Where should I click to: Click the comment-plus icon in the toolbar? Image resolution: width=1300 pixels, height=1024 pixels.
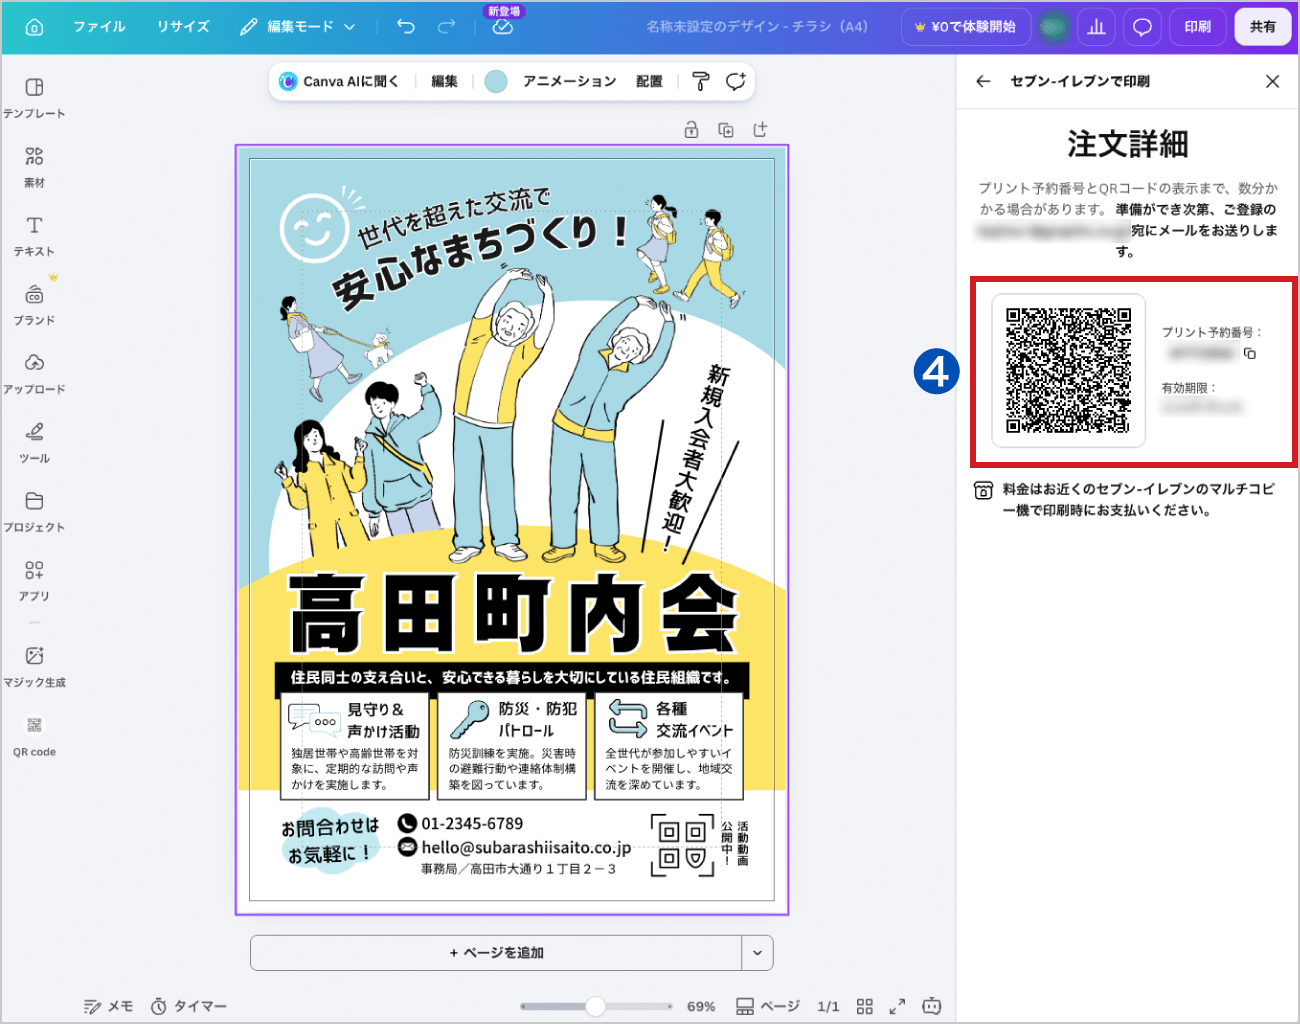tap(735, 81)
